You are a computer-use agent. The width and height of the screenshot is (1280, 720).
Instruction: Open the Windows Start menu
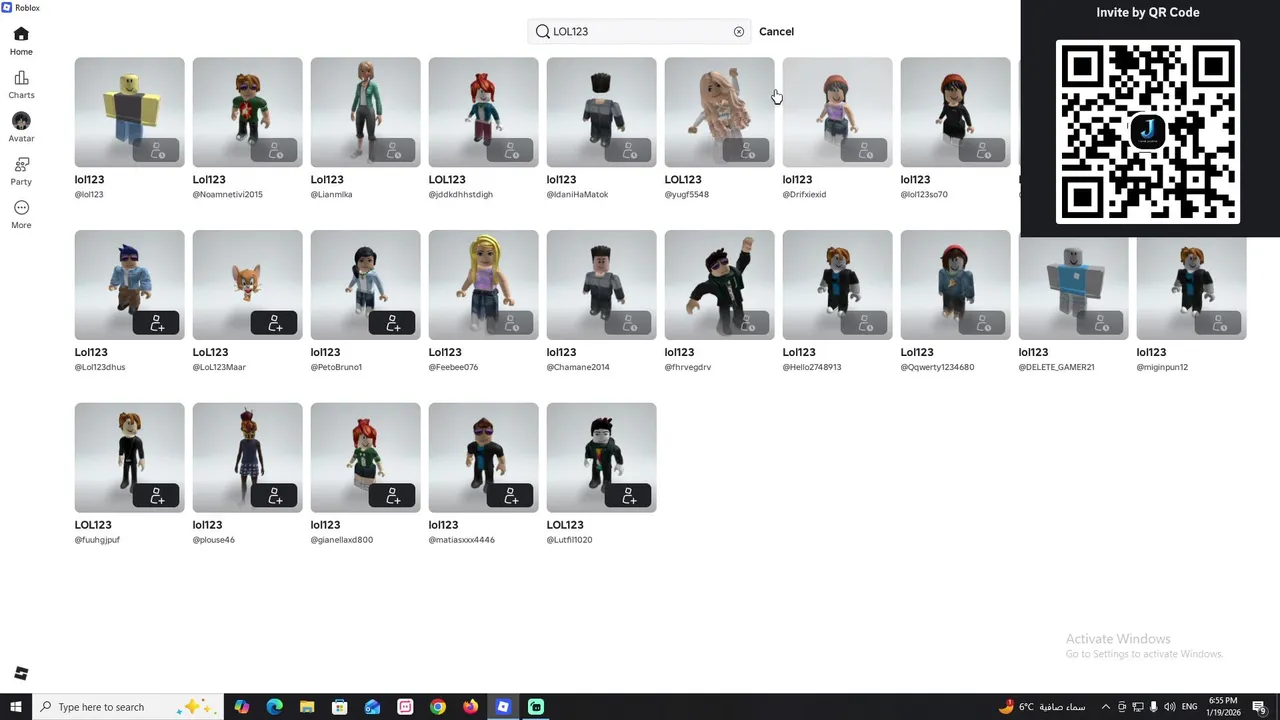click(15, 707)
